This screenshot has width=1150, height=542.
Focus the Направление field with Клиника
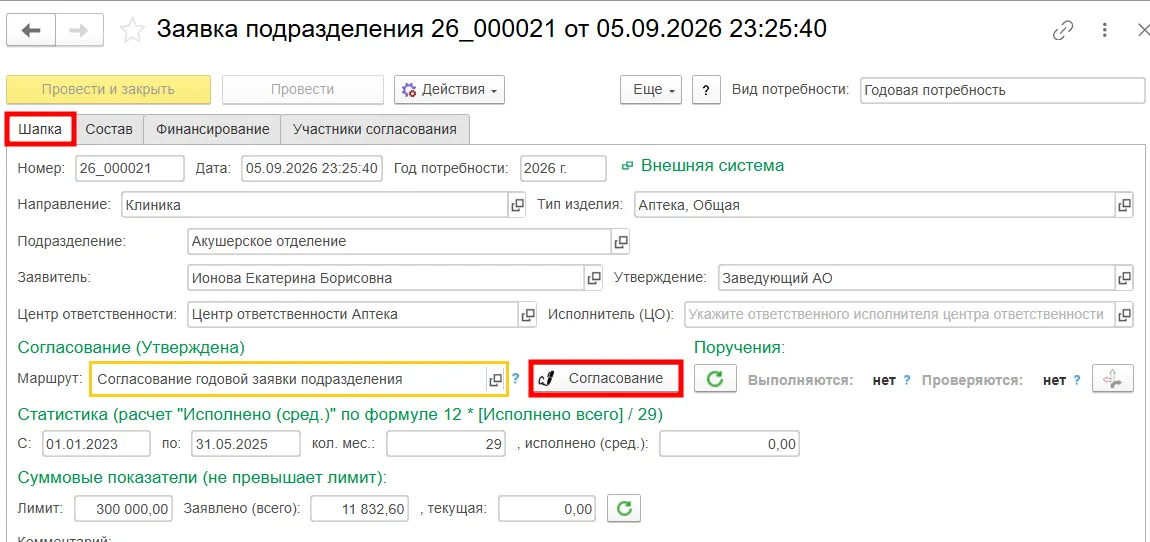point(315,205)
